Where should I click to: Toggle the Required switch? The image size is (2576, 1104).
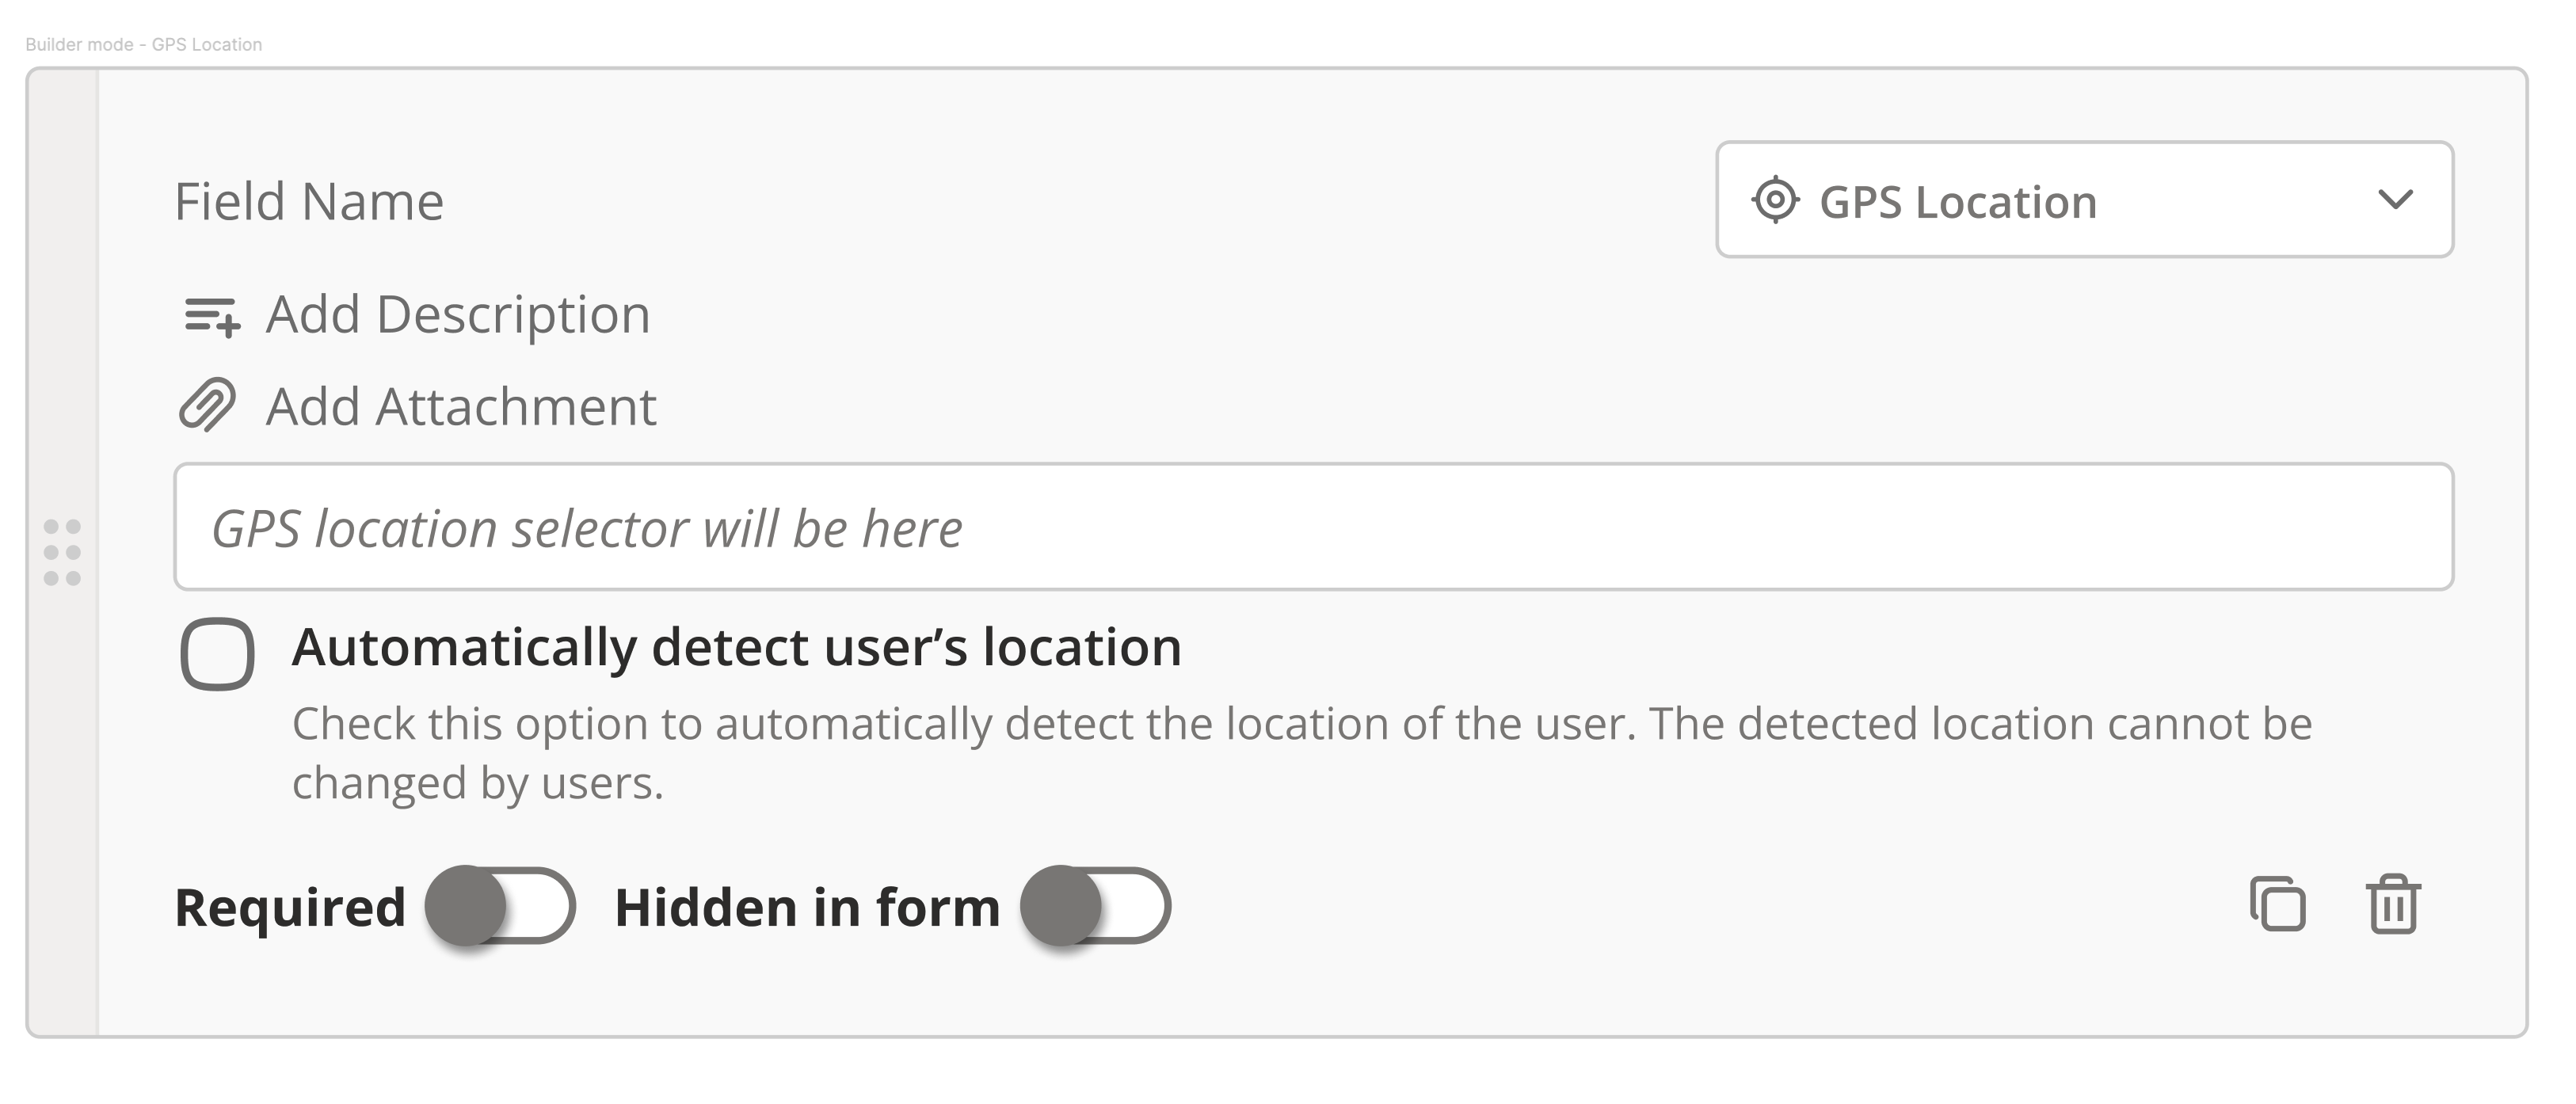[500, 906]
